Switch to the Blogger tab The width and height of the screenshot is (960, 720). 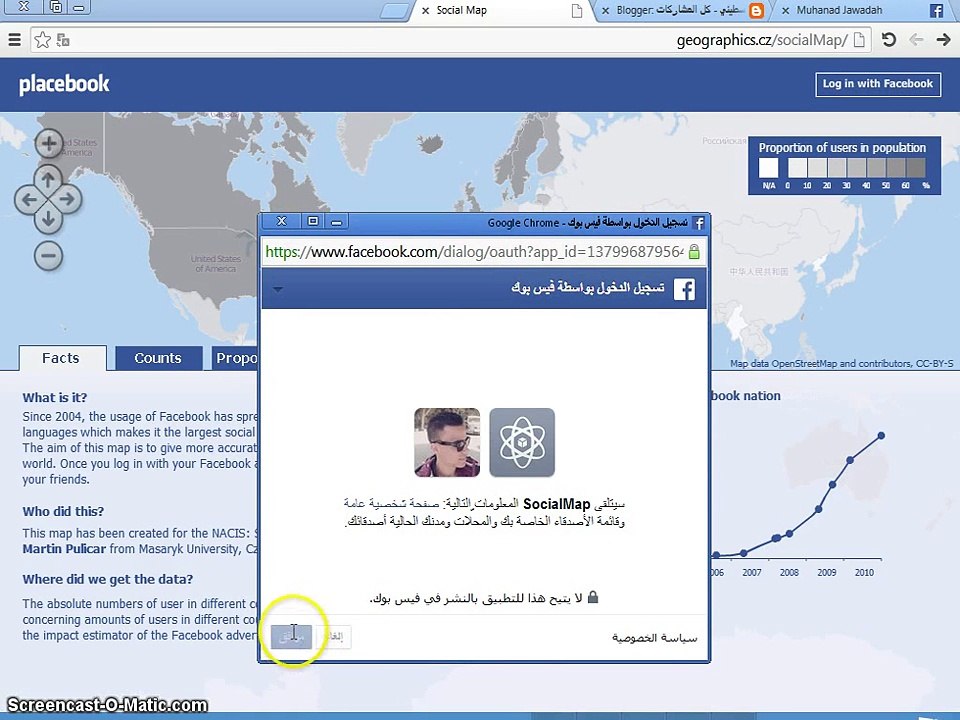pyautogui.click(x=683, y=10)
